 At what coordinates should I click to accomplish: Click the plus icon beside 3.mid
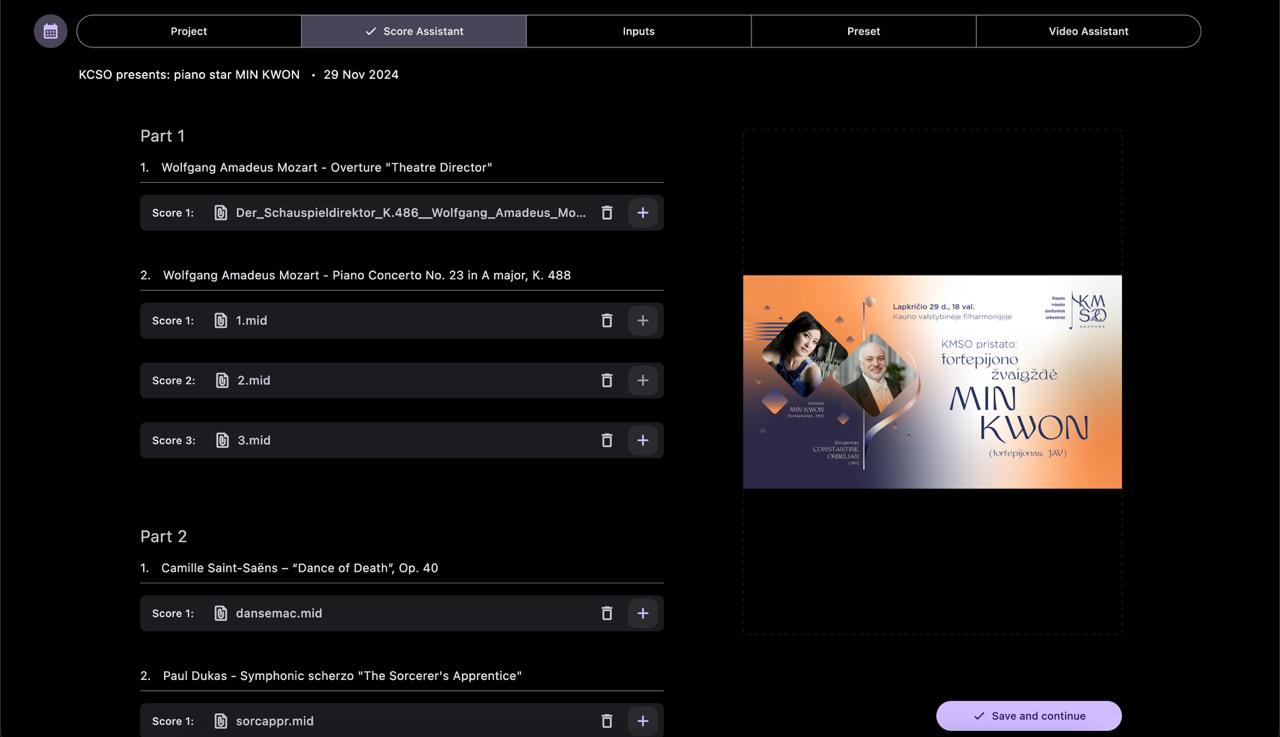[x=643, y=440]
